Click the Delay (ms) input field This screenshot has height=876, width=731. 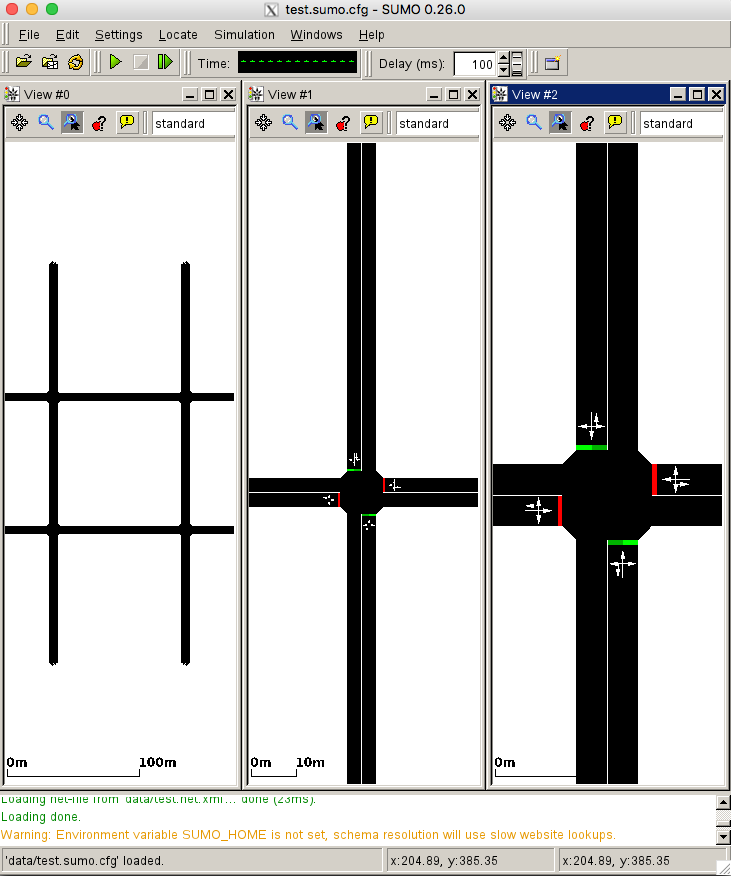tap(475, 64)
